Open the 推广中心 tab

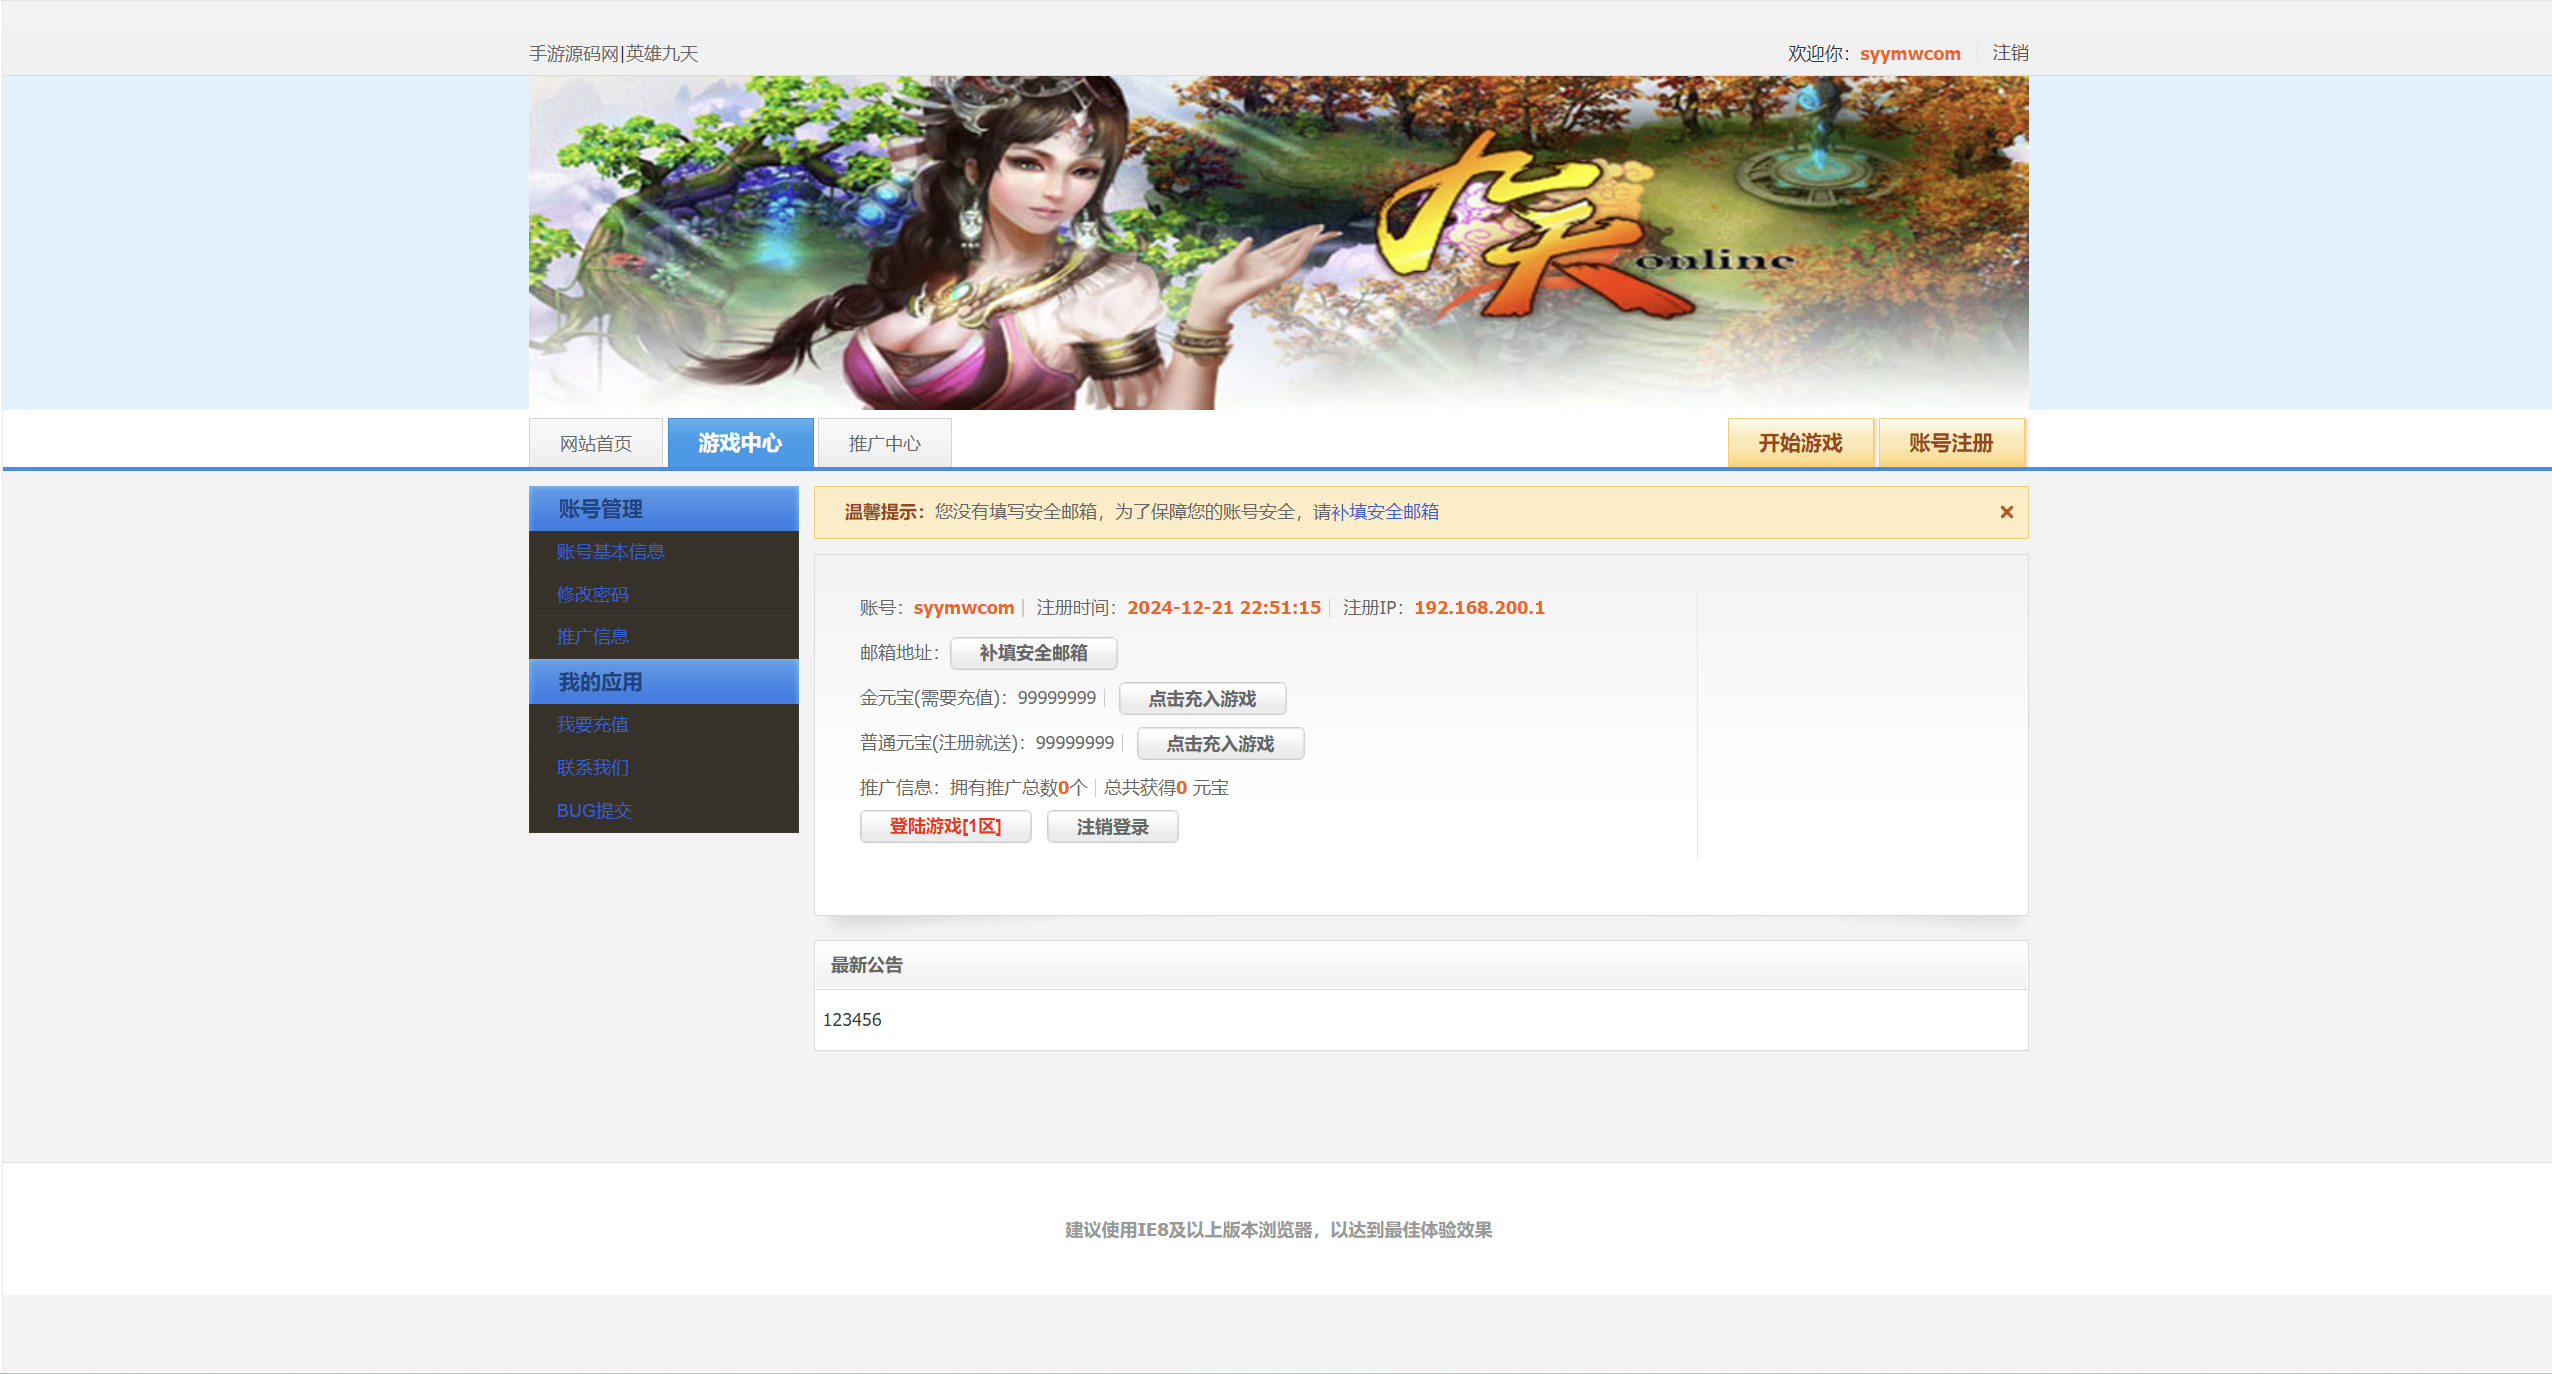[x=884, y=443]
